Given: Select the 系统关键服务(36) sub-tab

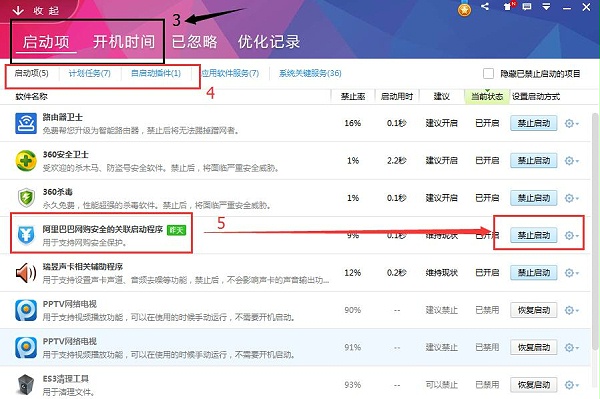Looking at the screenshot, I should pos(310,73).
